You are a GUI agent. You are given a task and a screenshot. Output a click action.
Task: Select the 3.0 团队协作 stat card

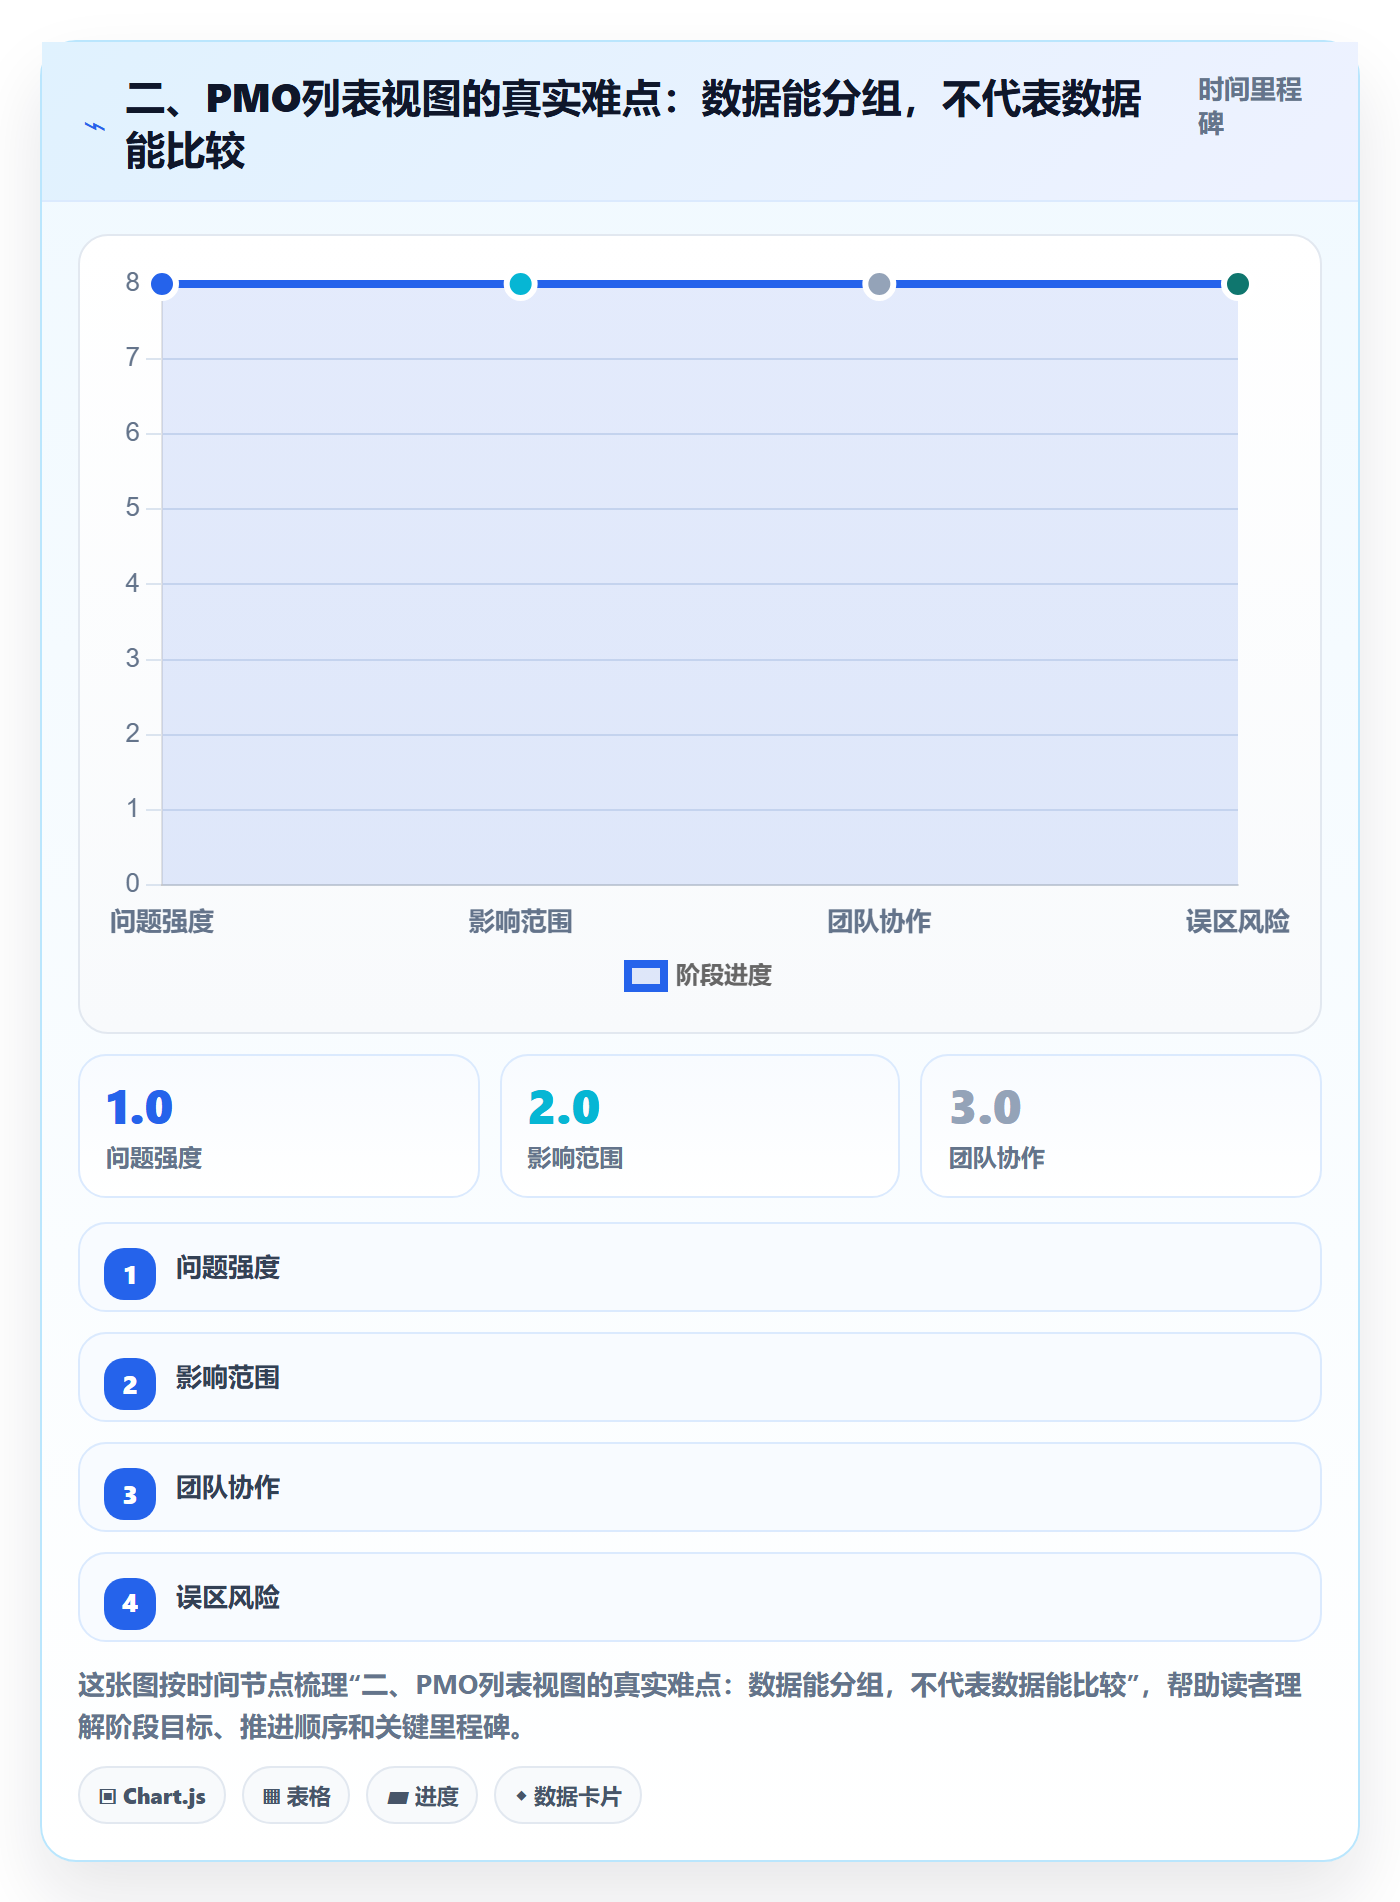(1121, 1126)
